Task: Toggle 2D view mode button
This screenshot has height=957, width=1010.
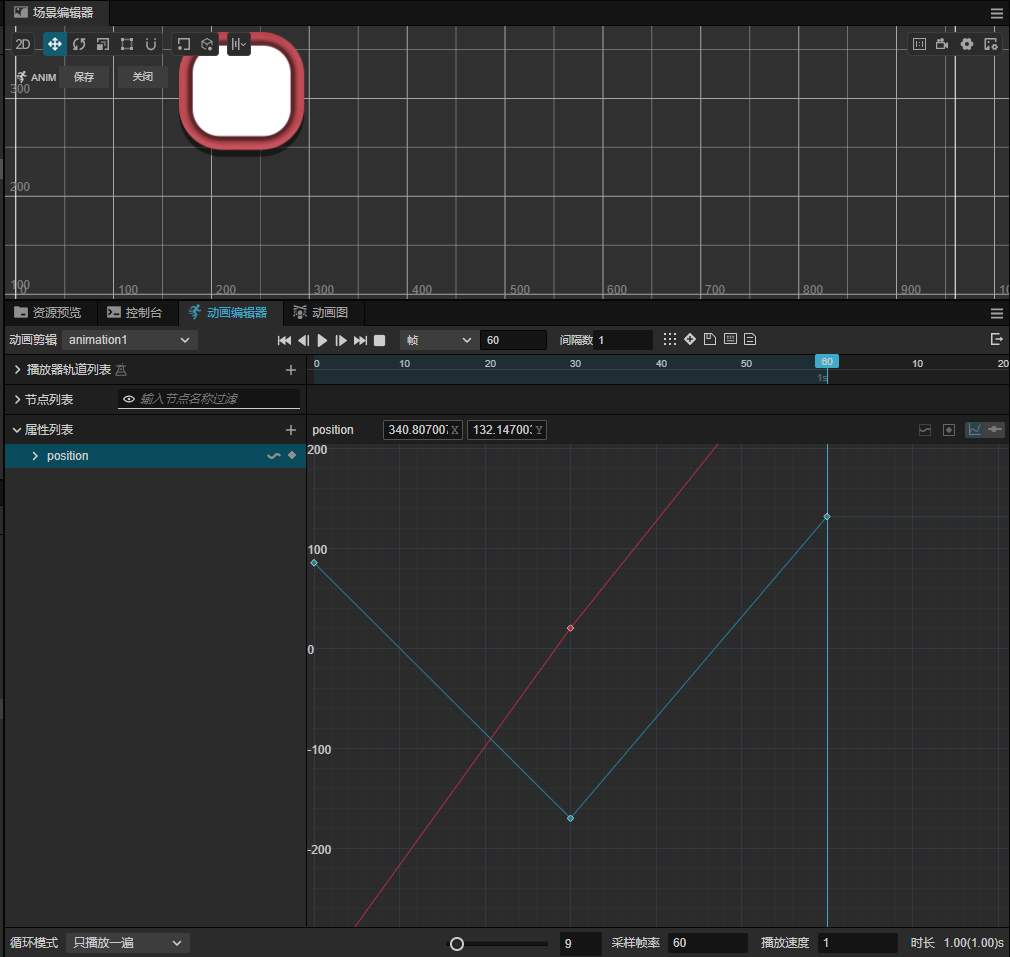Action: pyautogui.click(x=23, y=44)
